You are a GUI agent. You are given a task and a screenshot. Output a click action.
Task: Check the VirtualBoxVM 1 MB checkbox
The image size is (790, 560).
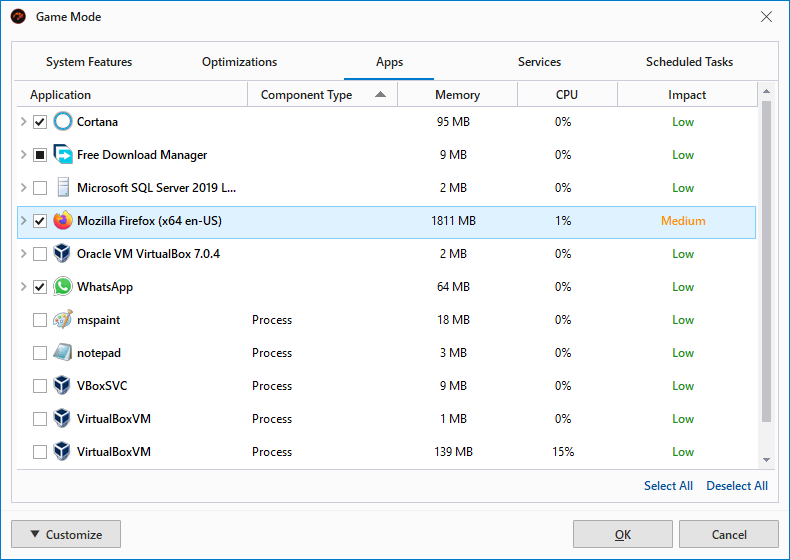[x=40, y=419]
